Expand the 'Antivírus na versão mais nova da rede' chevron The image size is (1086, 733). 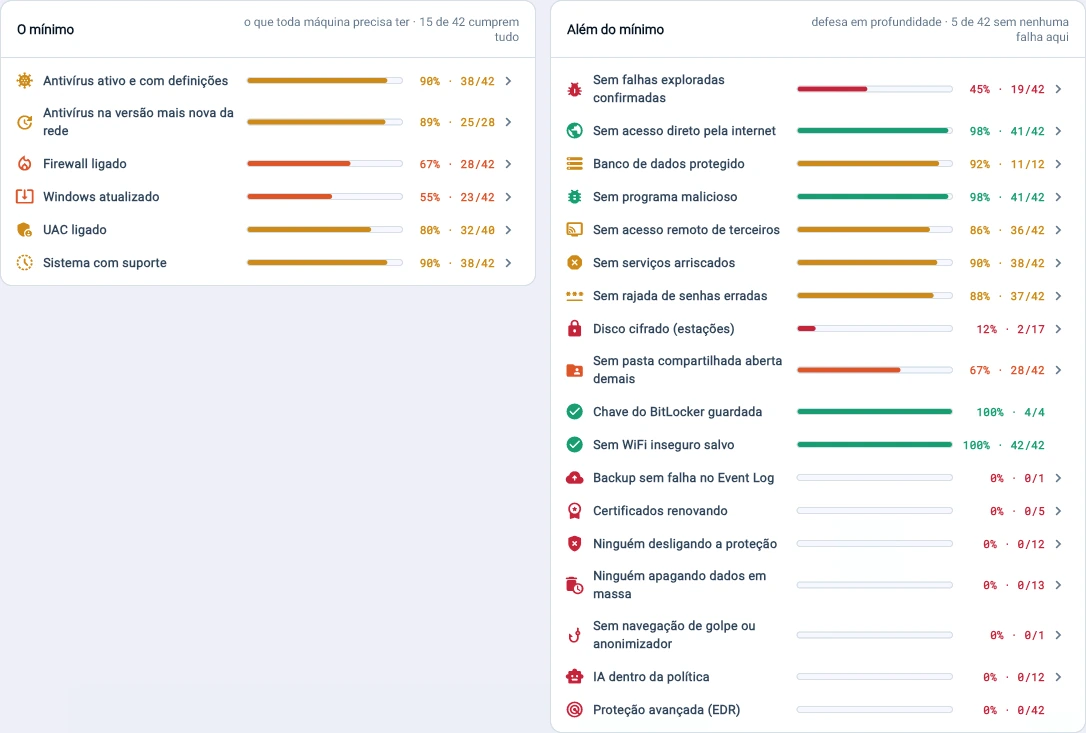pyautogui.click(x=508, y=122)
